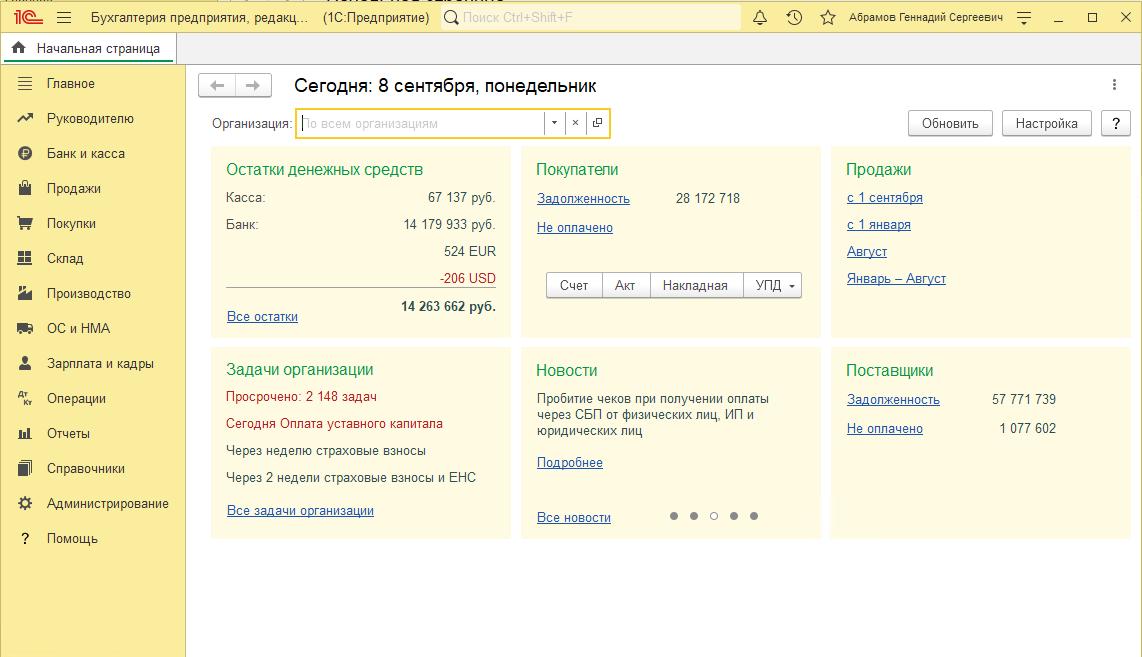1142x657 pixels.
Task: Open the organization selection form icon
Action: pyautogui.click(x=597, y=123)
